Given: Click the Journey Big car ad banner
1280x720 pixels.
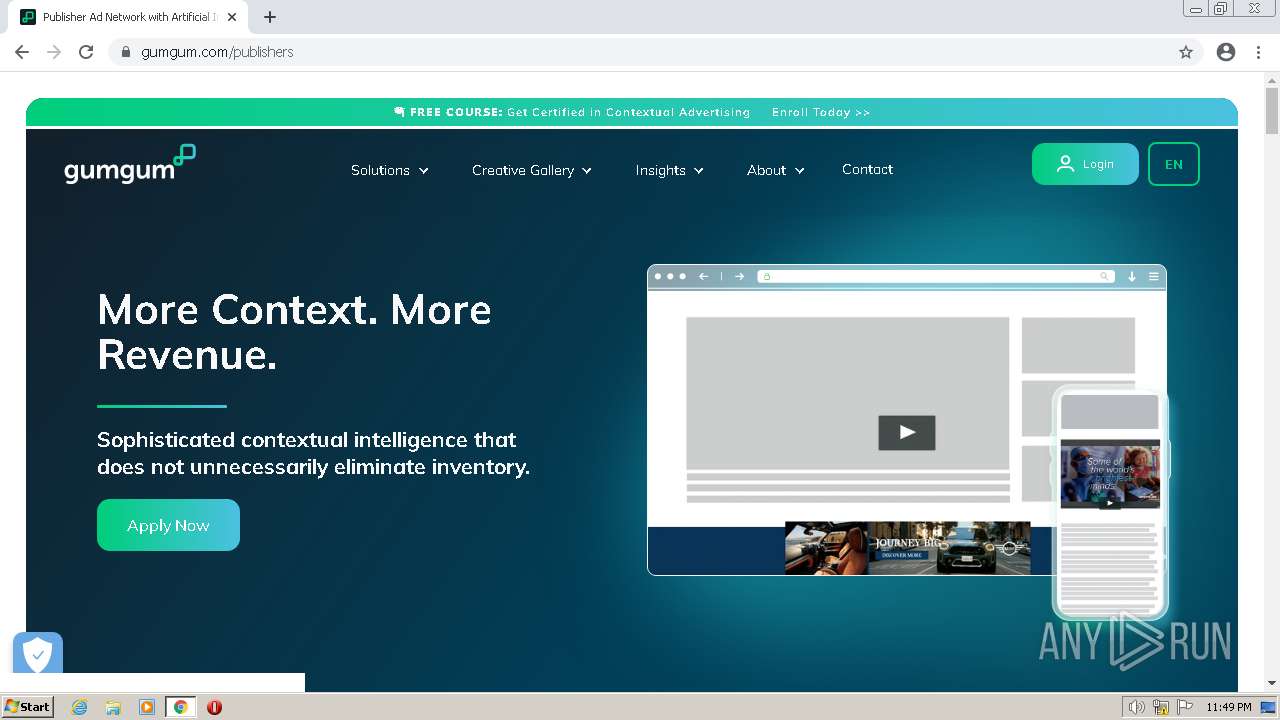Looking at the screenshot, I should click(x=907, y=548).
